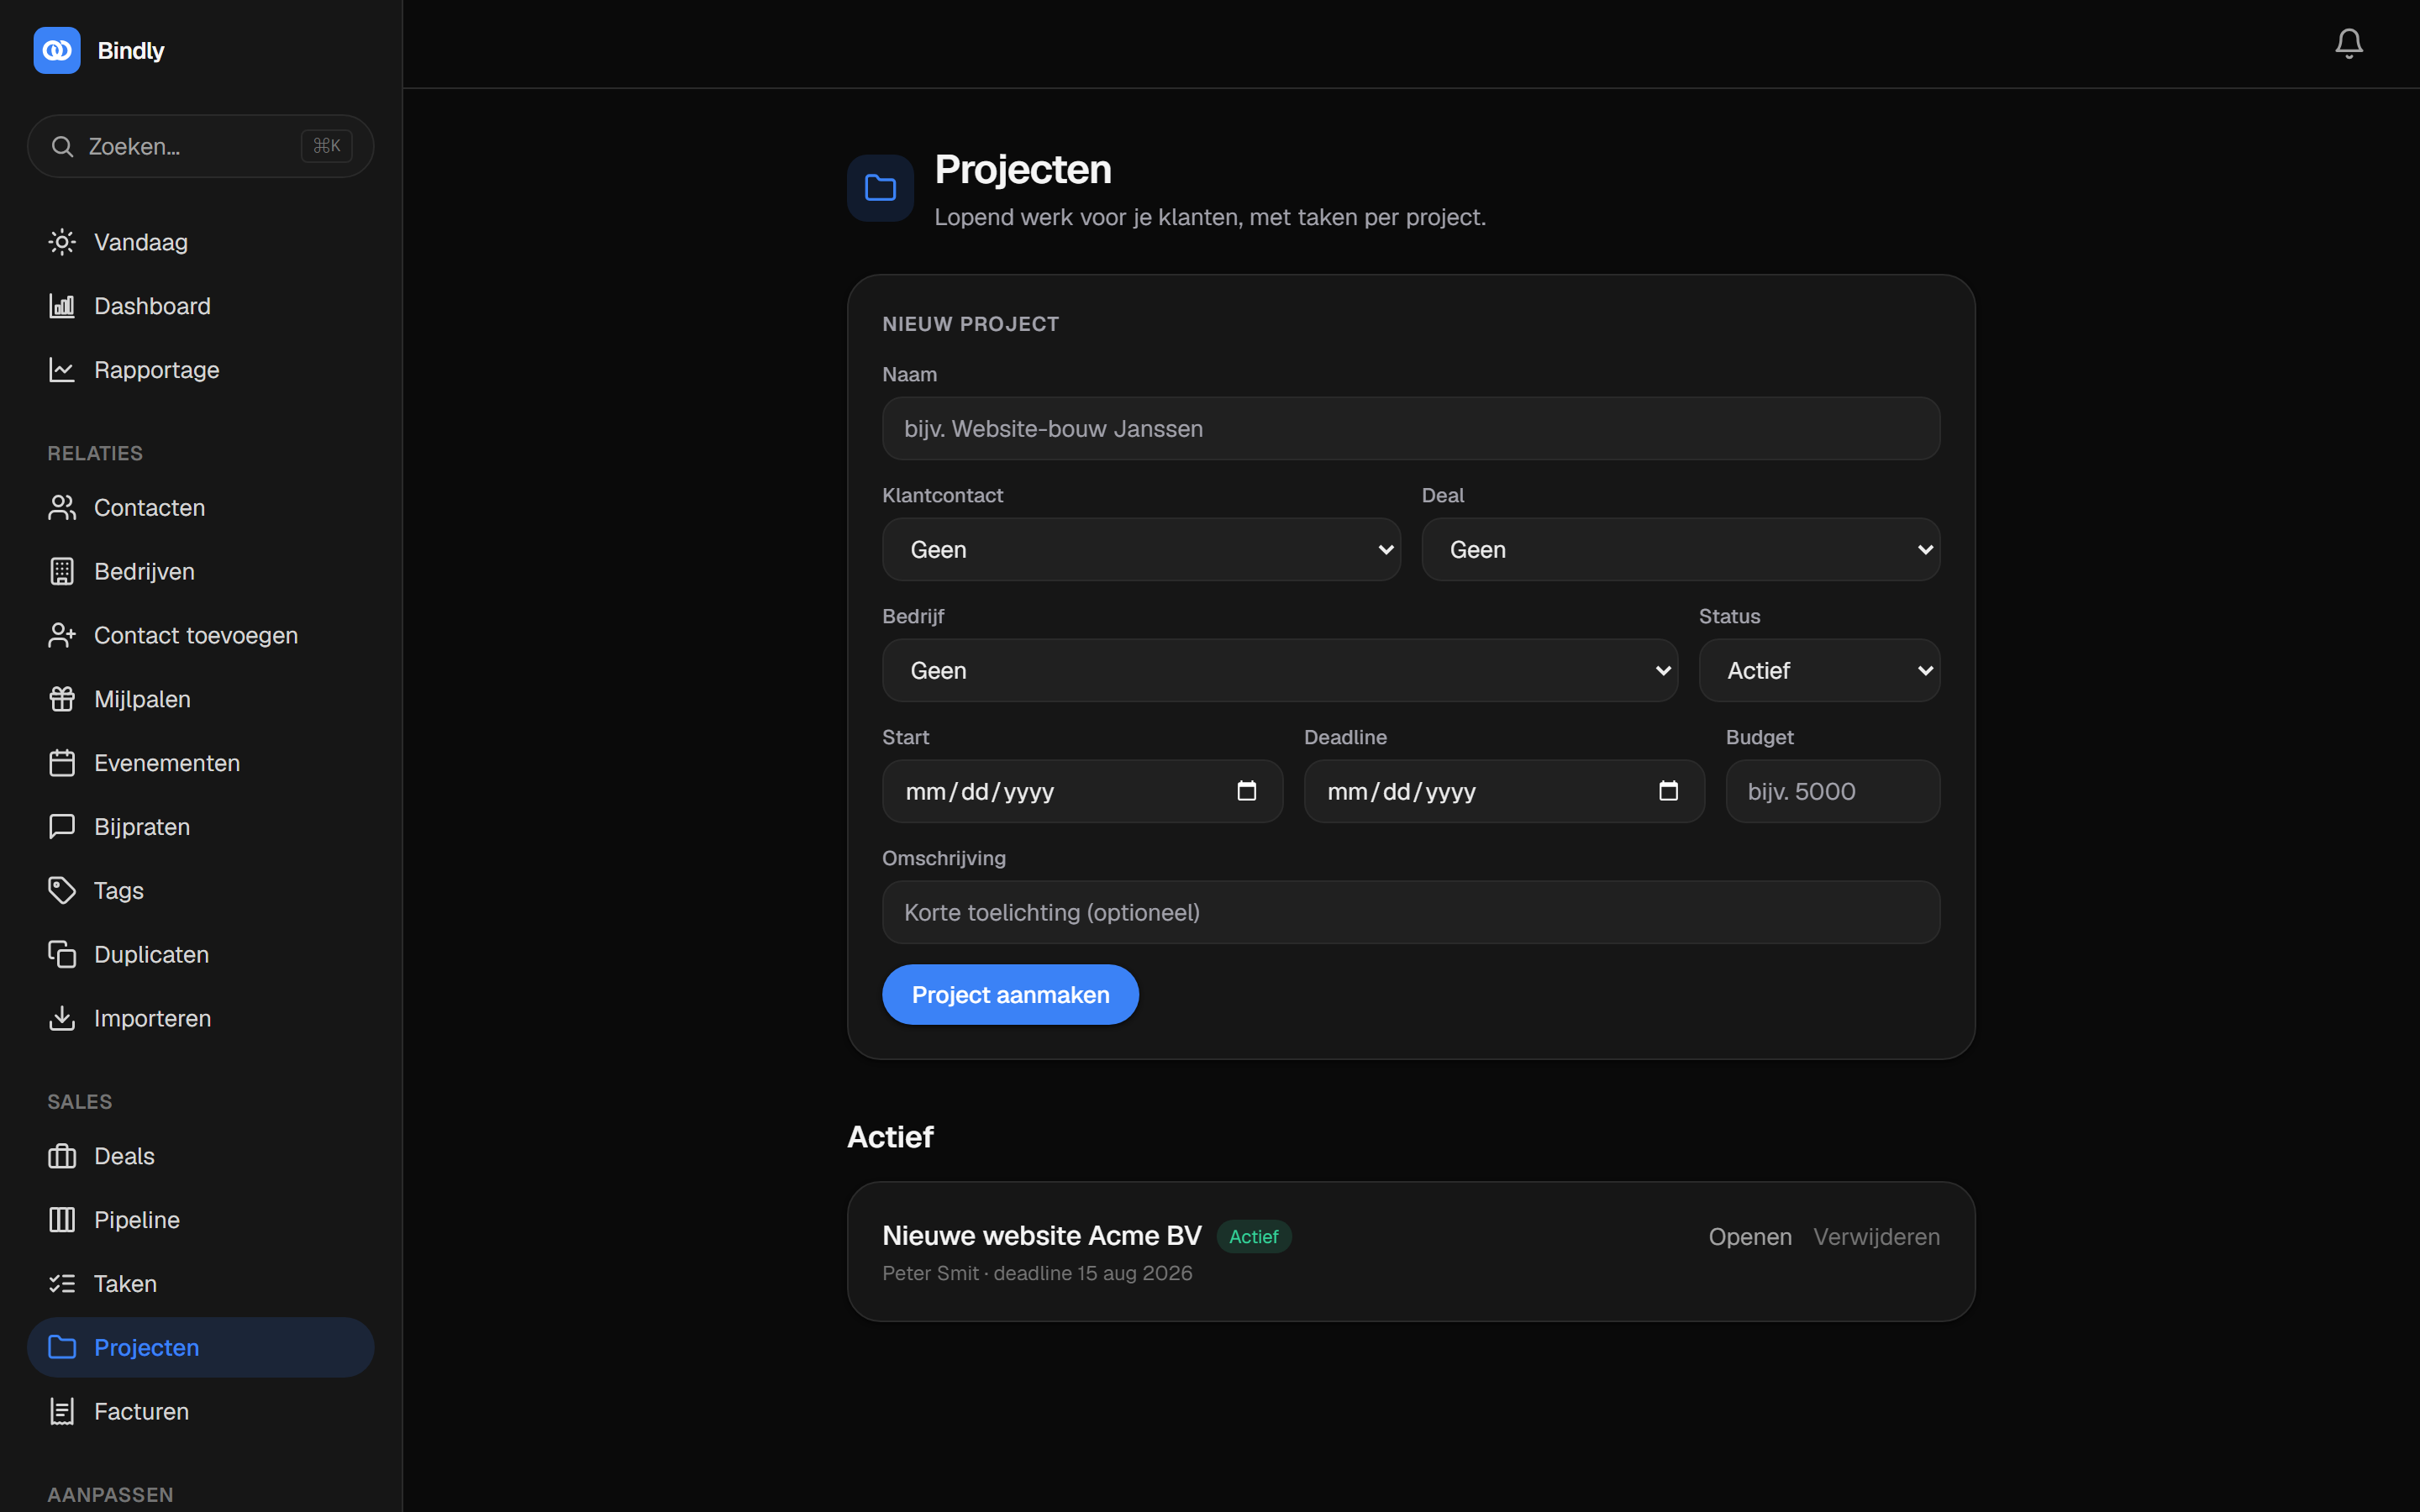The image size is (2420, 1512).
Task: Open the Klantcontact dropdown
Action: pos(1141,550)
